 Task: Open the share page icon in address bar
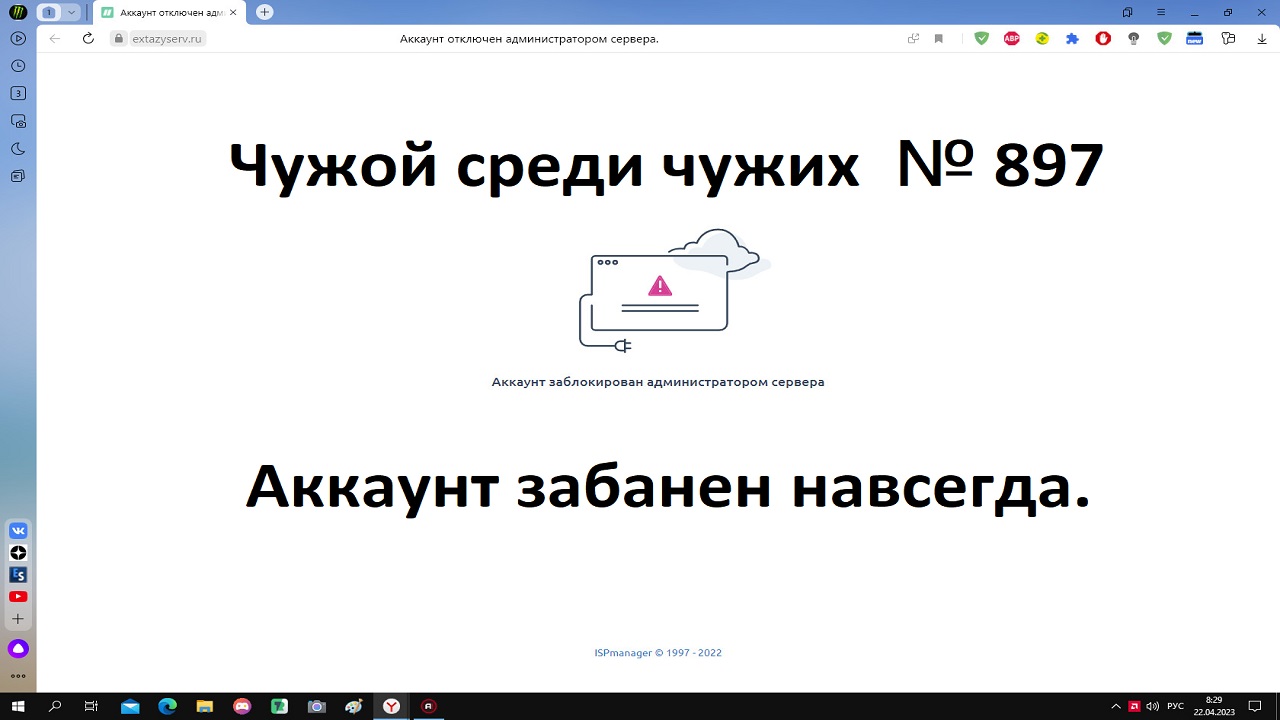[x=913, y=39]
